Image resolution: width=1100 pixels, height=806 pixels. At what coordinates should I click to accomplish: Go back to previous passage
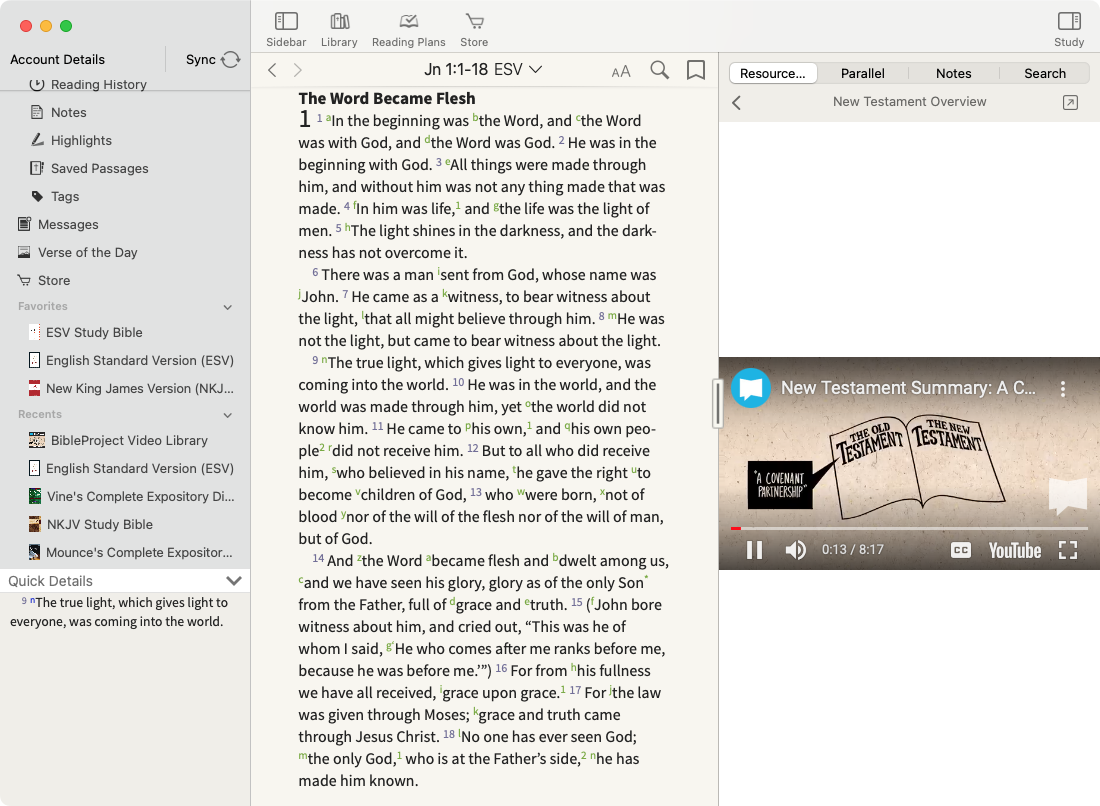click(x=273, y=70)
